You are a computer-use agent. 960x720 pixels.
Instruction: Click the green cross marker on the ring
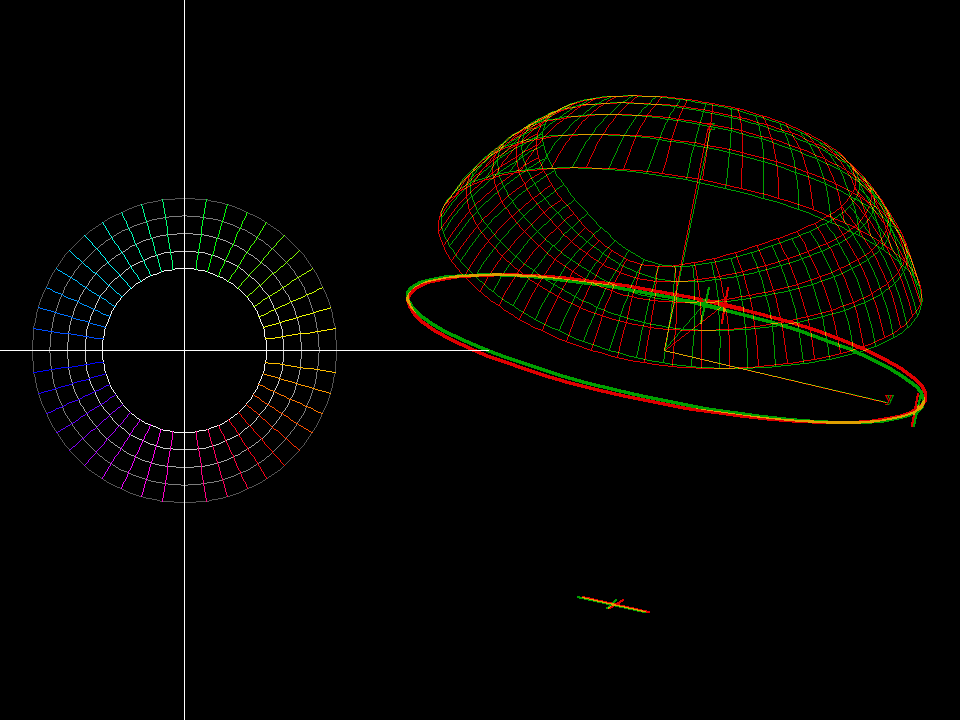(x=705, y=301)
